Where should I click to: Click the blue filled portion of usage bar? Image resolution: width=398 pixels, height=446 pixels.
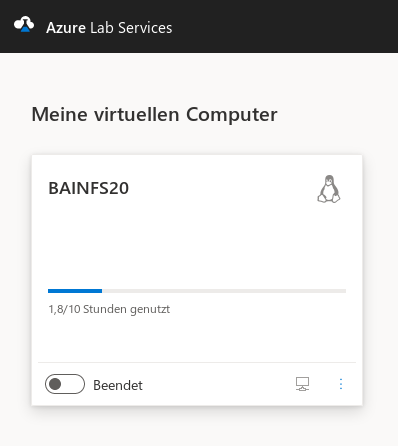(75, 291)
